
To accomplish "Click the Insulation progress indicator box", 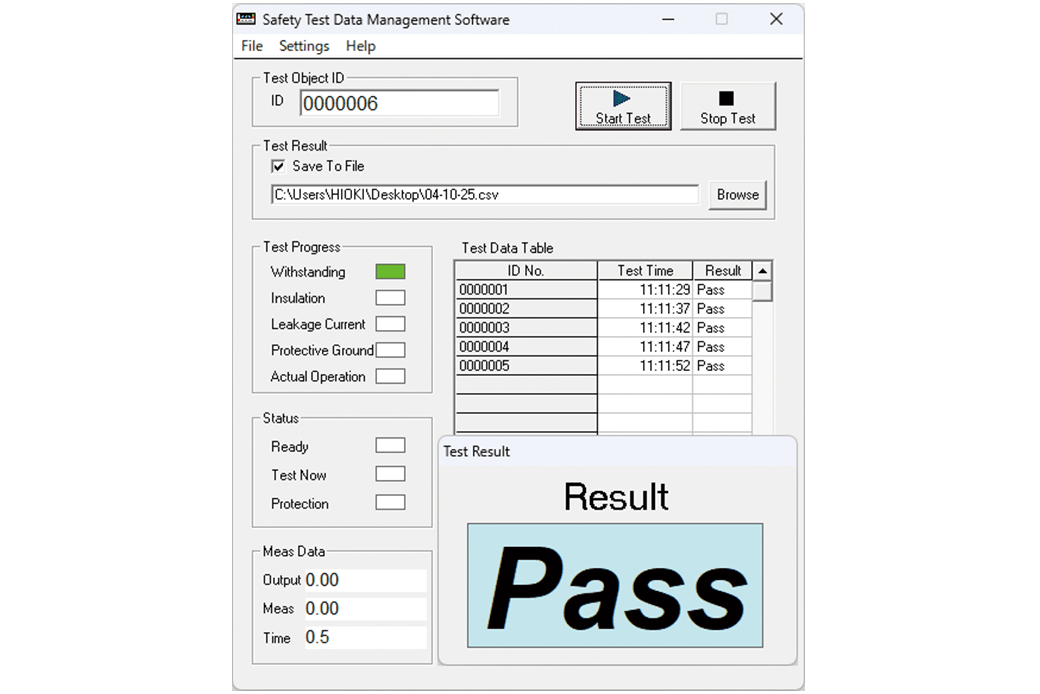I will click(x=390, y=297).
